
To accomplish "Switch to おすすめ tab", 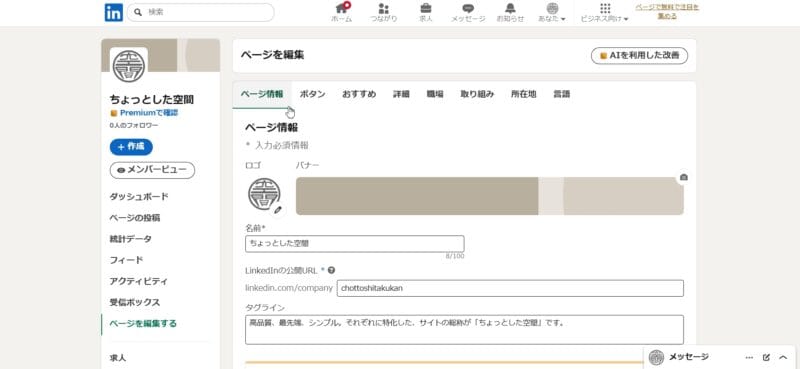I will coord(359,94).
